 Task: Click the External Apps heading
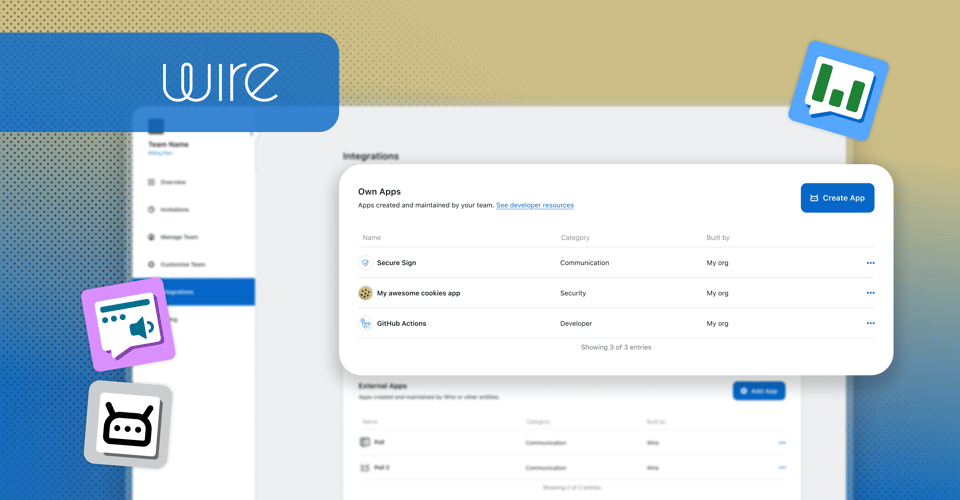[383, 386]
